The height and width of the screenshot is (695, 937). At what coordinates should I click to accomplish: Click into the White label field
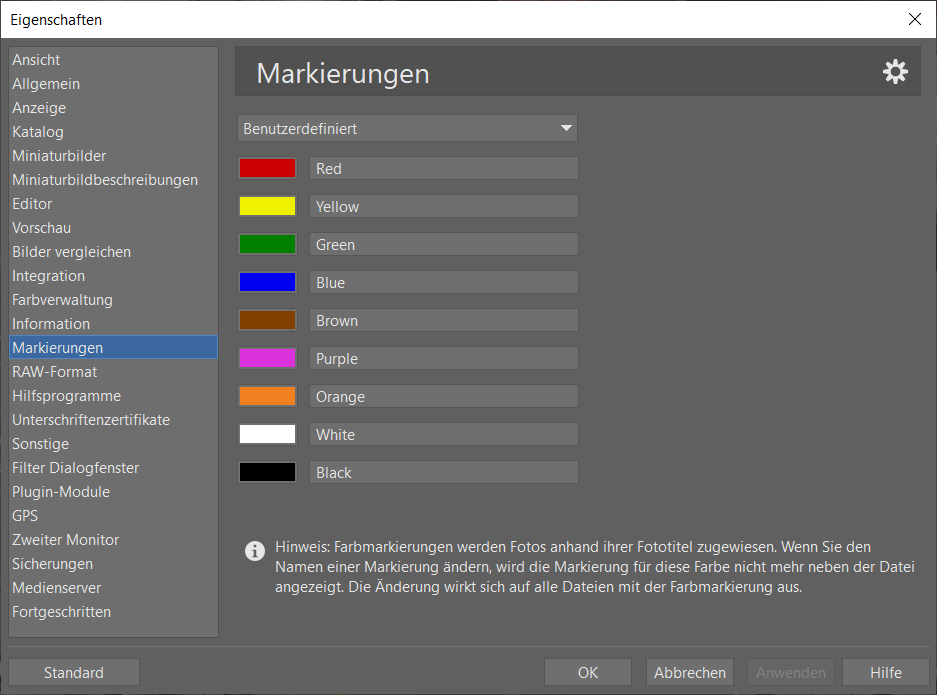(443, 434)
